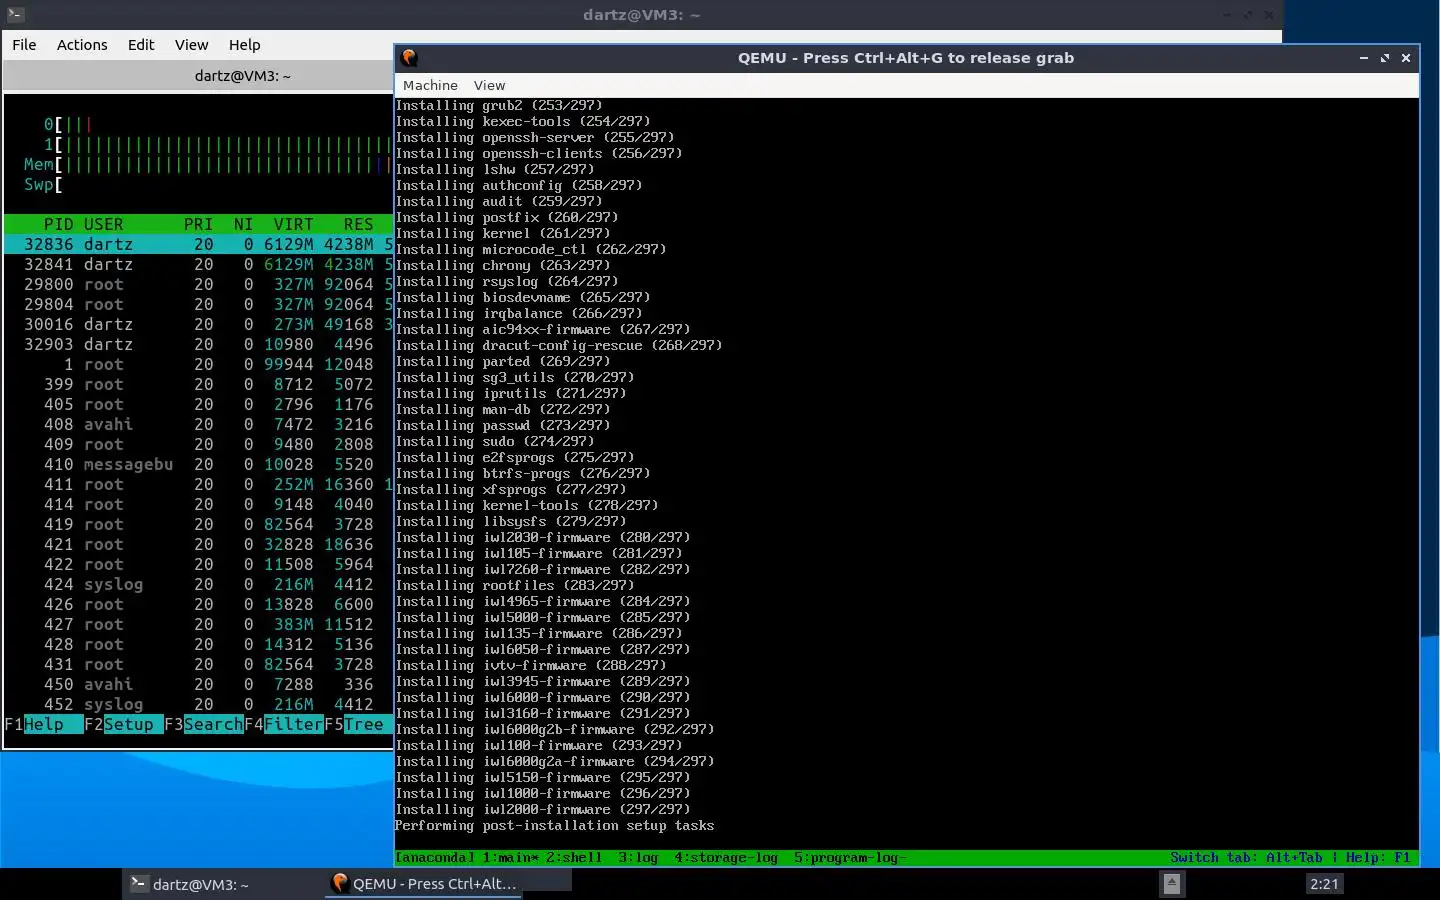Switch to dartz@VM3 terminal via taskbar
This screenshot has width=1440, height=900.
click(x=222, y=884)
